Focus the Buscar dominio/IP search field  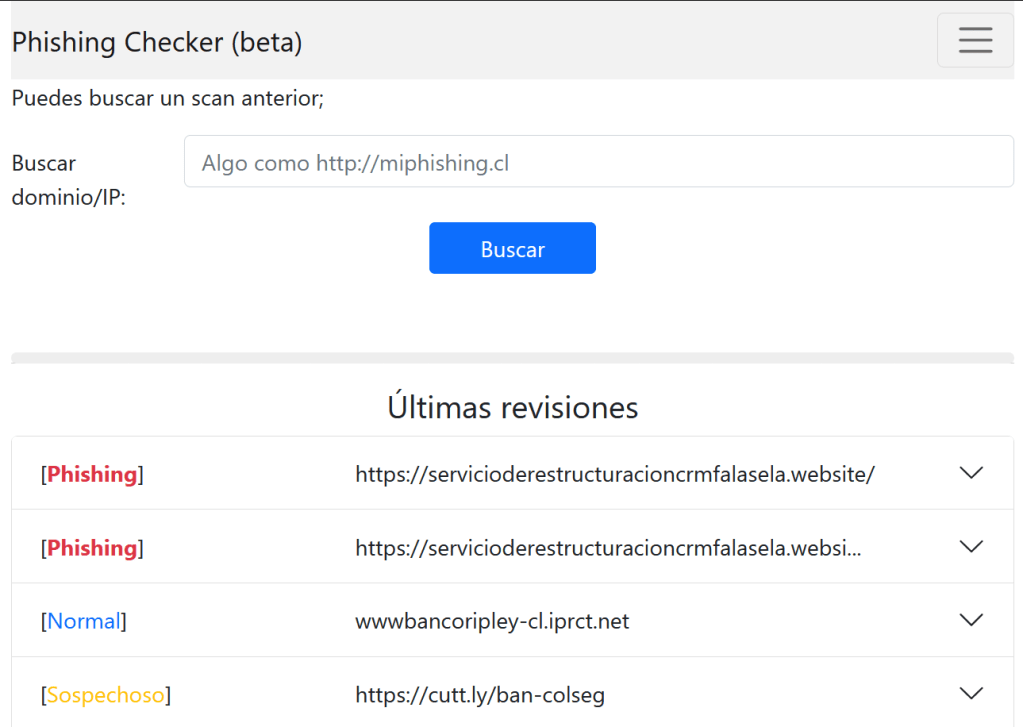pyautogui.click(x=598, y=162)
